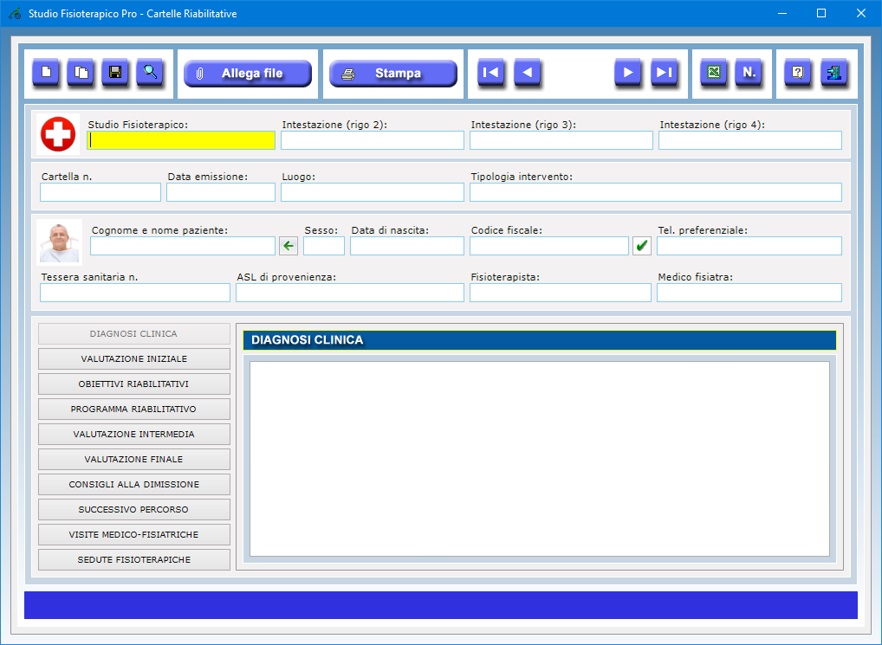The image size is (882, 645).
Task: Click the Data di nascita field
Action: coord(407,246)
